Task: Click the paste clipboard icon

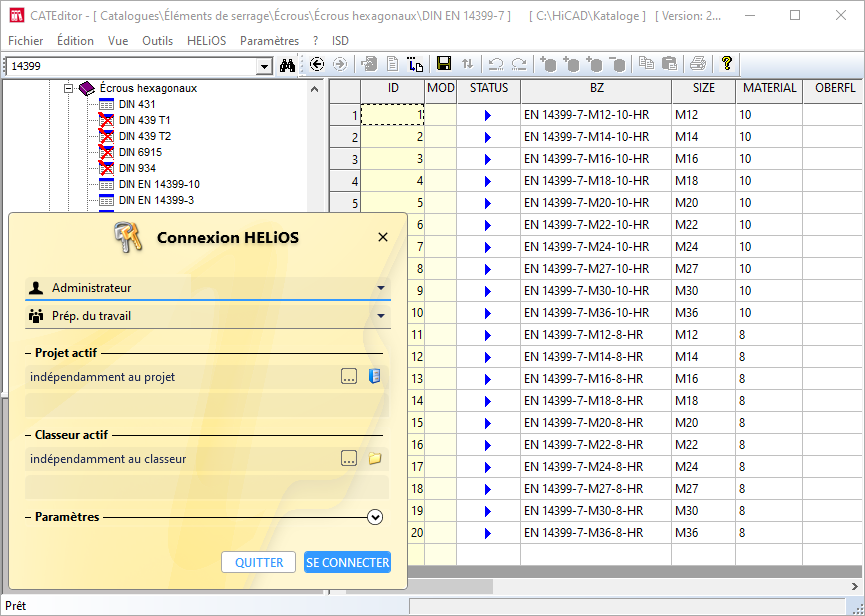Action: [669, 64]
